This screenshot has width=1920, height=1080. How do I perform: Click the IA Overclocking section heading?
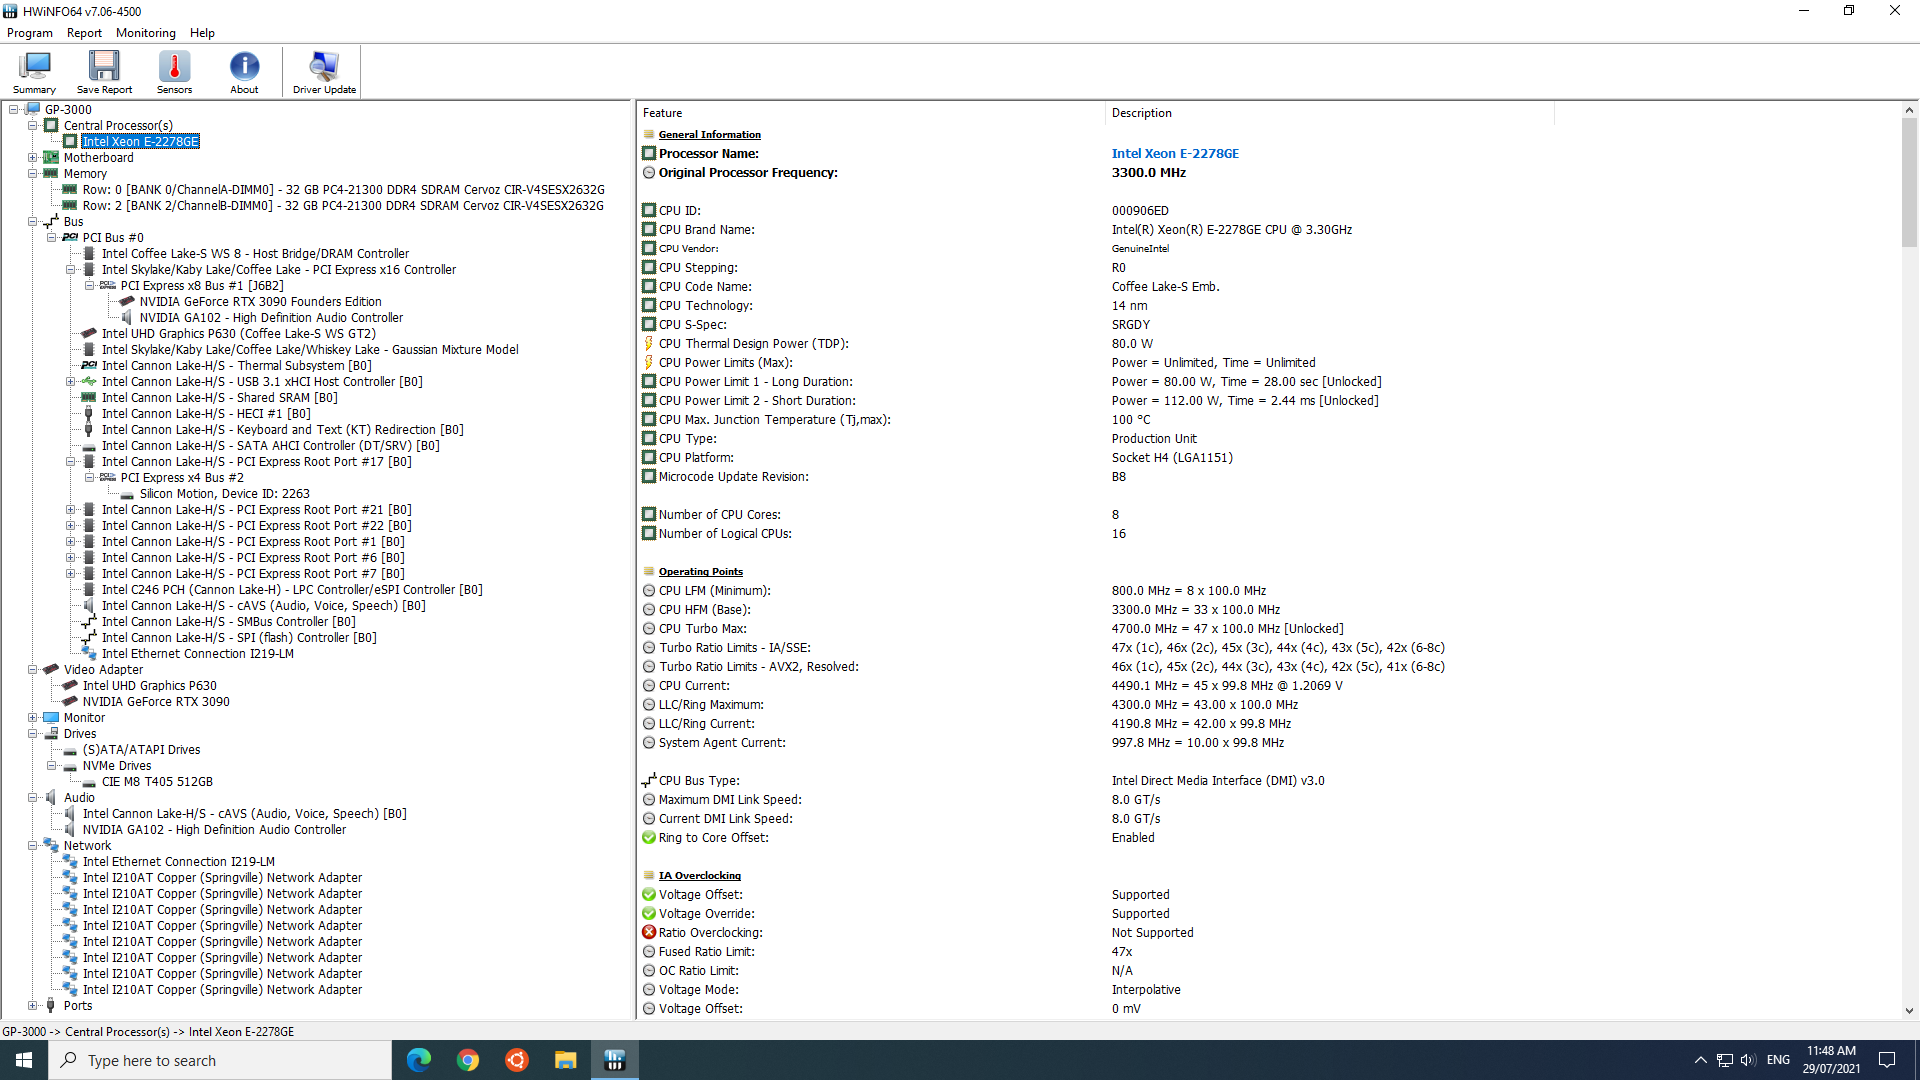click(699, 875)
